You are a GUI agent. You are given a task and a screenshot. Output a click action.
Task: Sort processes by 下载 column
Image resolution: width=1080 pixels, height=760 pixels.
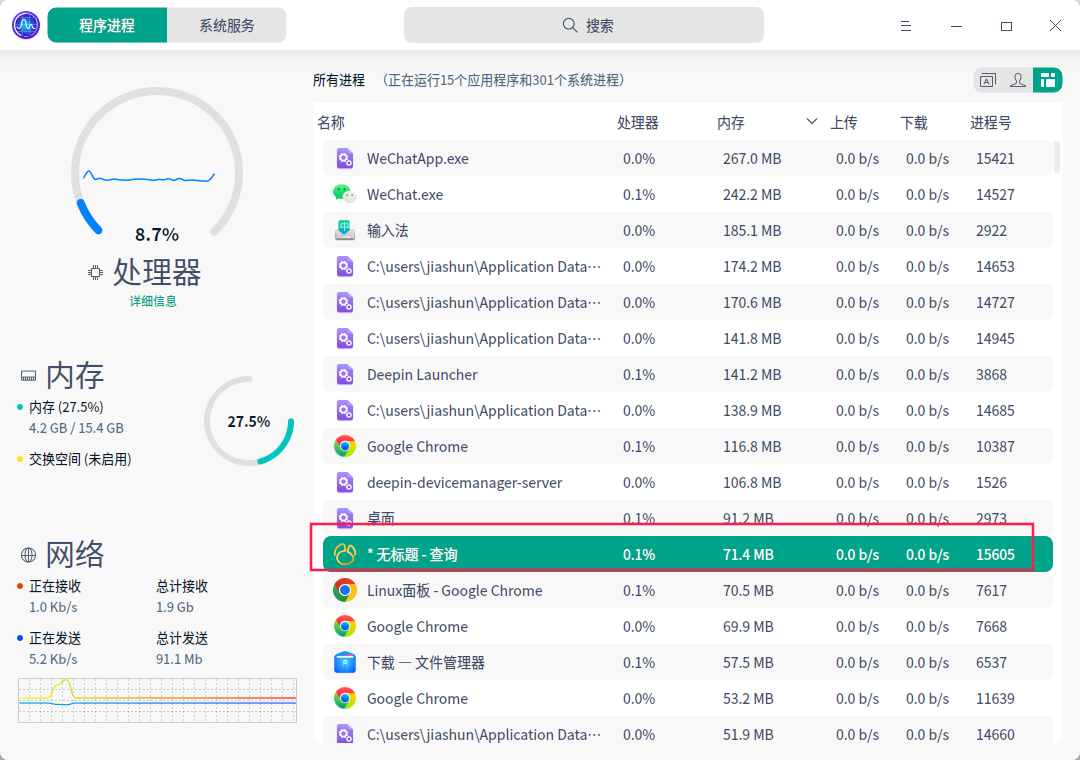tap(914, 123)
